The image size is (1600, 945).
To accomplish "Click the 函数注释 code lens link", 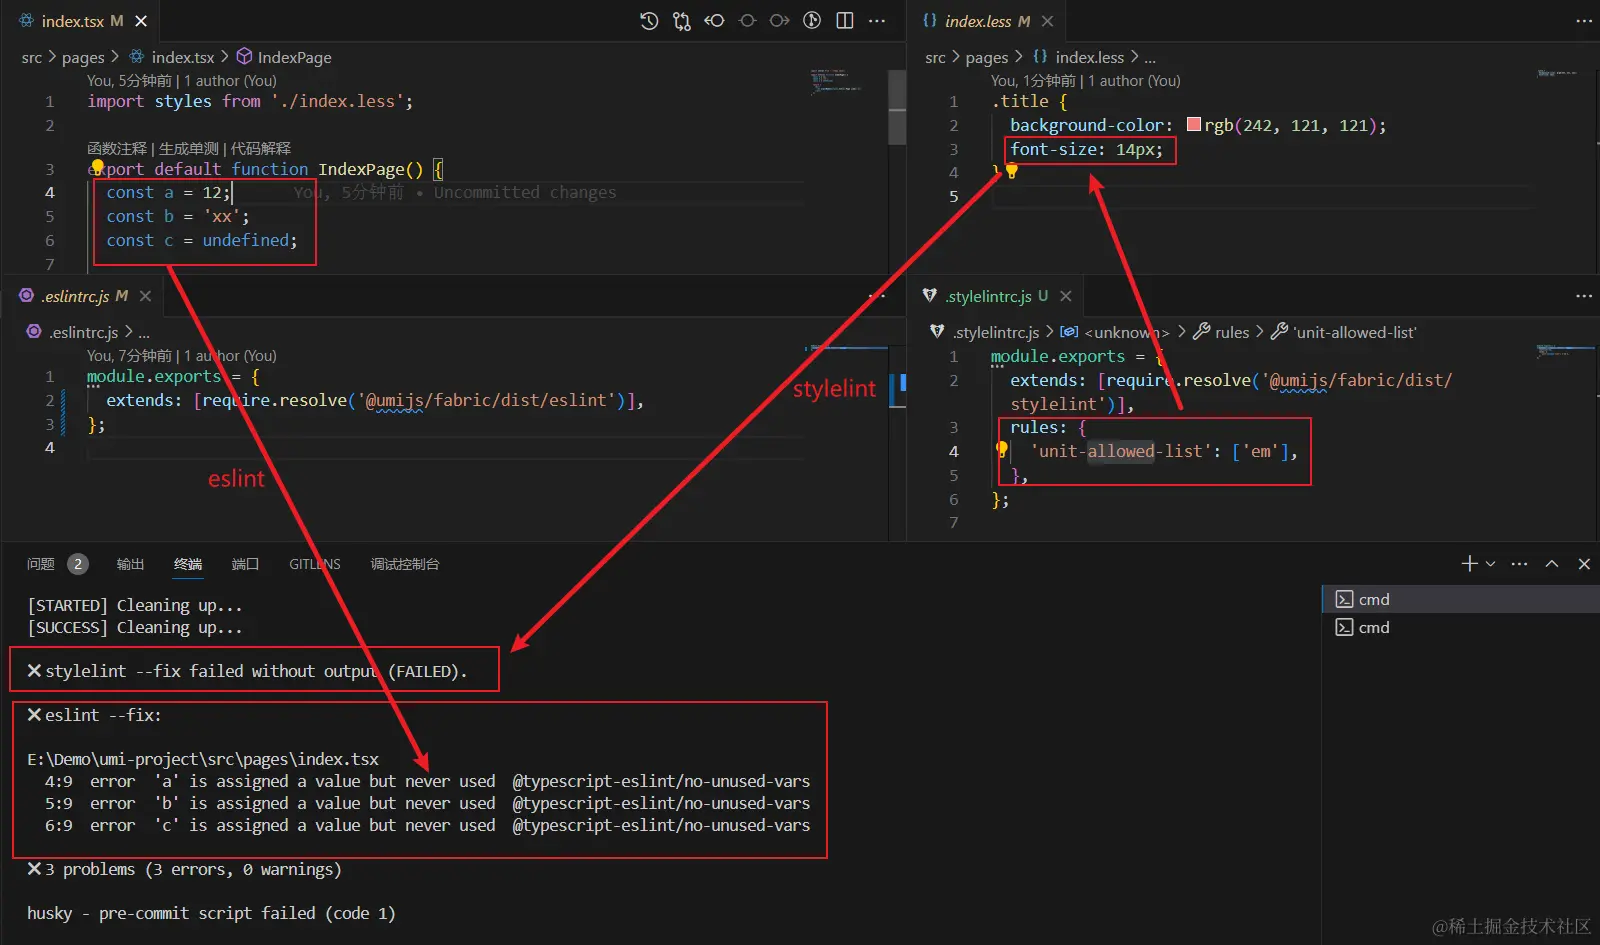I will (x=117, y=148).
